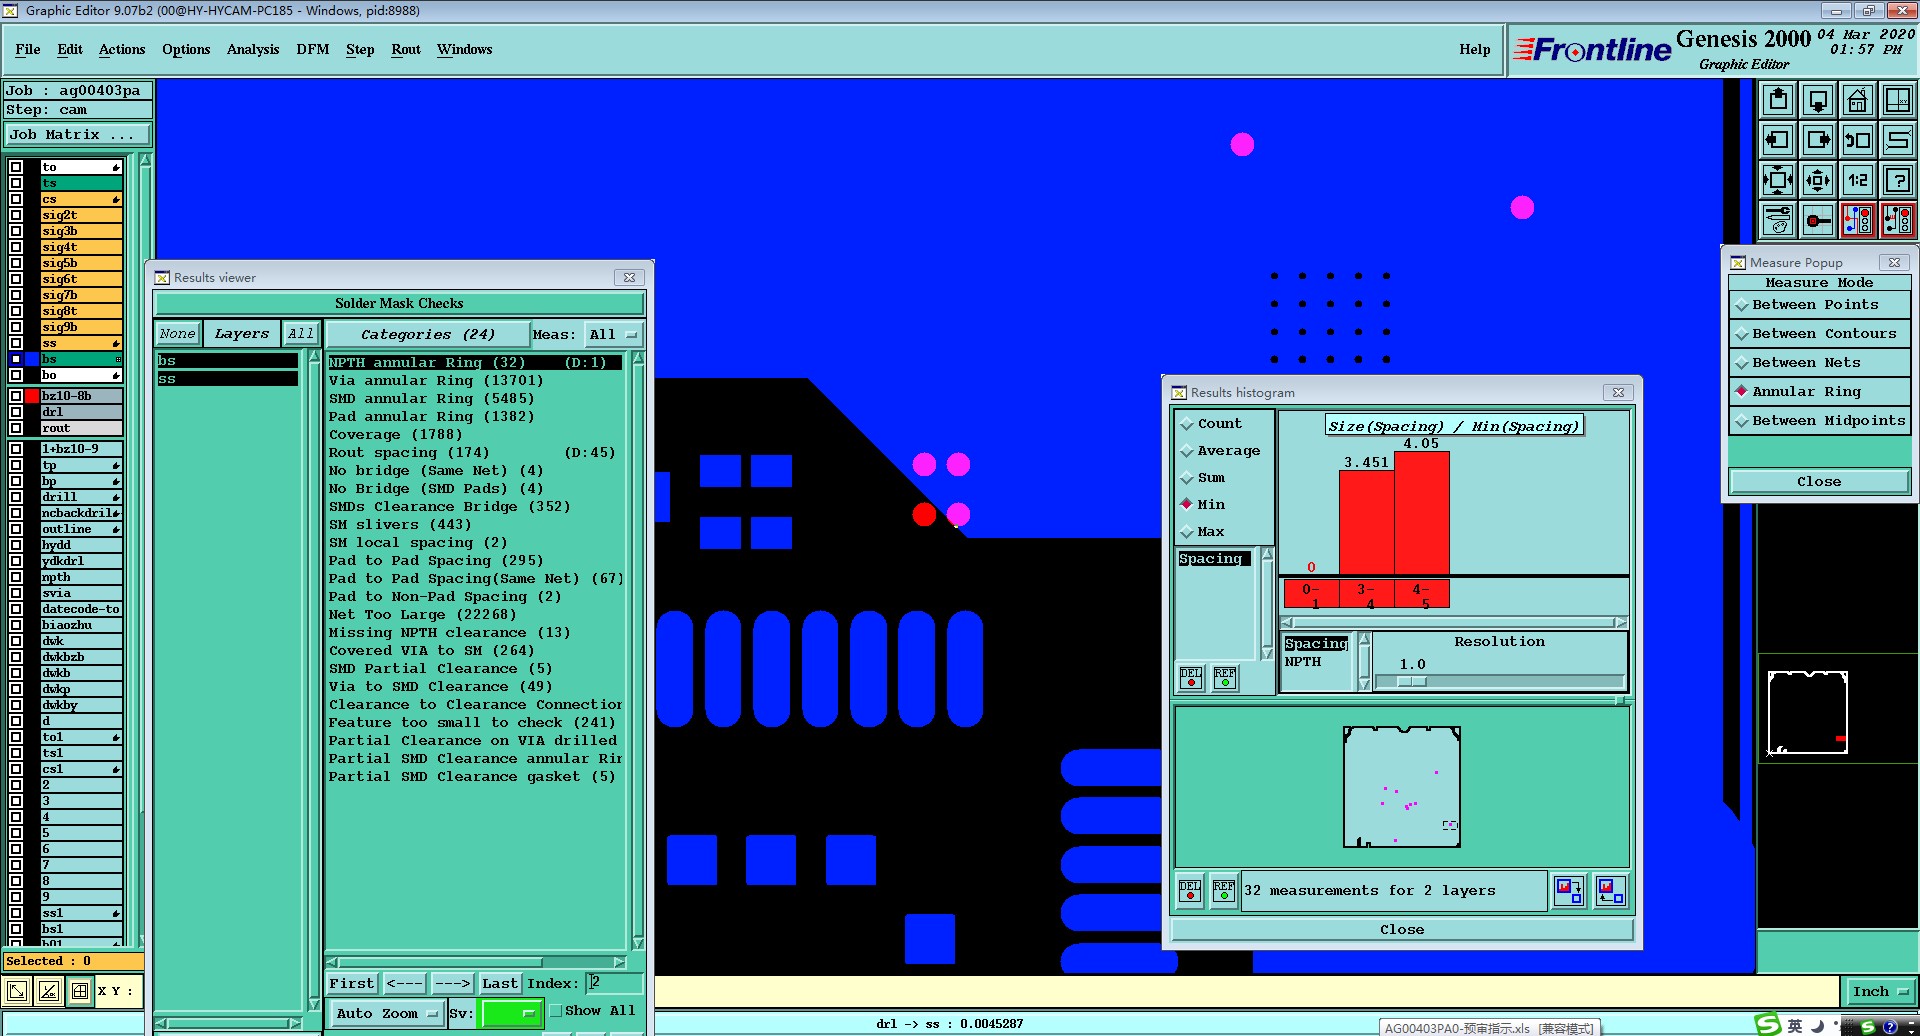This screenshot has width=1920, height=1036.
Task: Click the pan down arrow icon
Action: 1818,100
